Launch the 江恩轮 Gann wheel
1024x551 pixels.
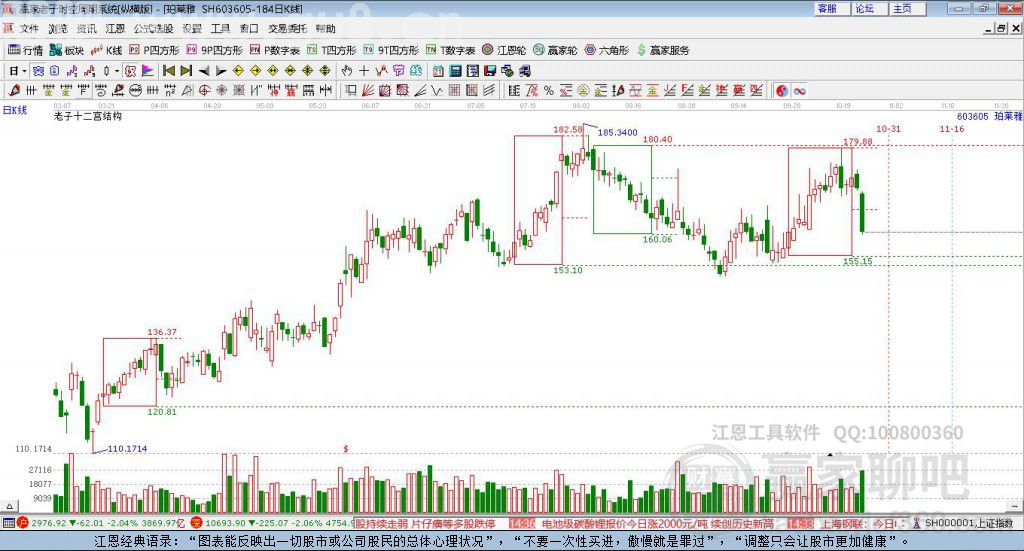(504, 50)
